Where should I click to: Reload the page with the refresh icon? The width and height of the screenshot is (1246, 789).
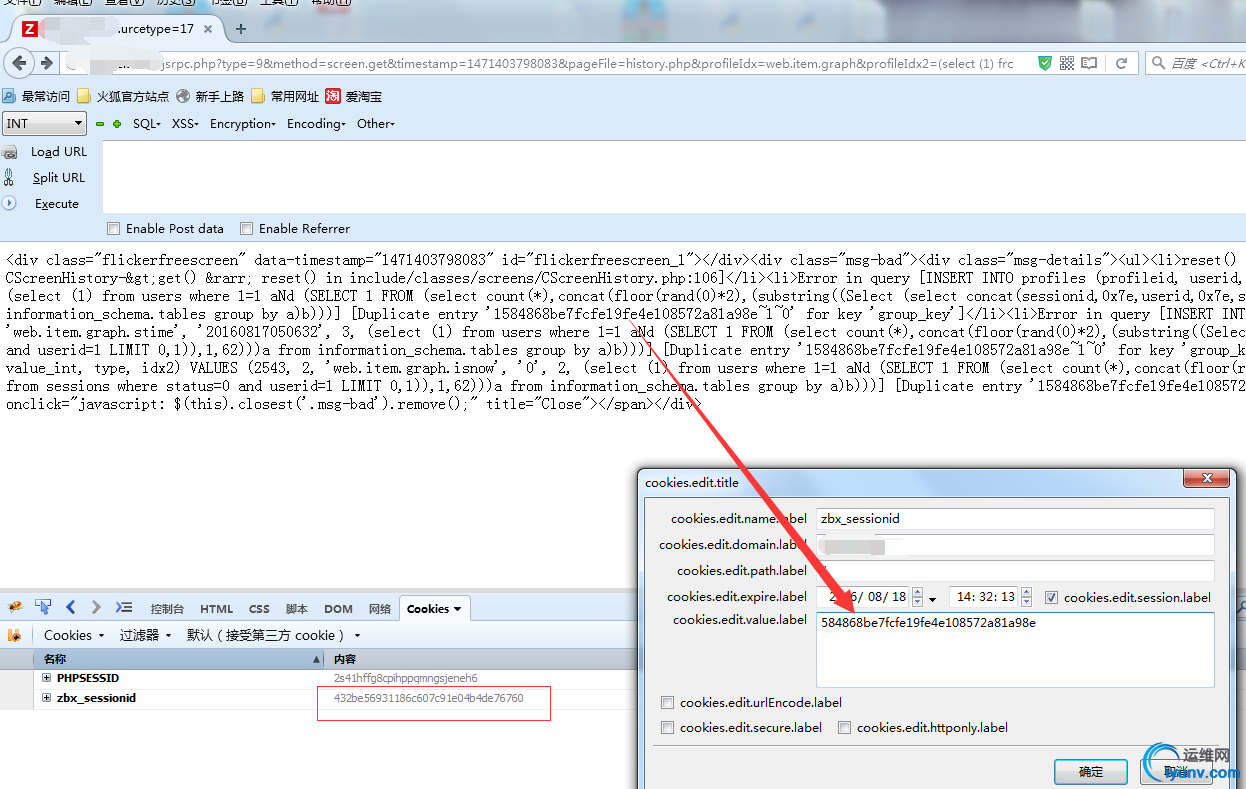[x=1122, y=63]
